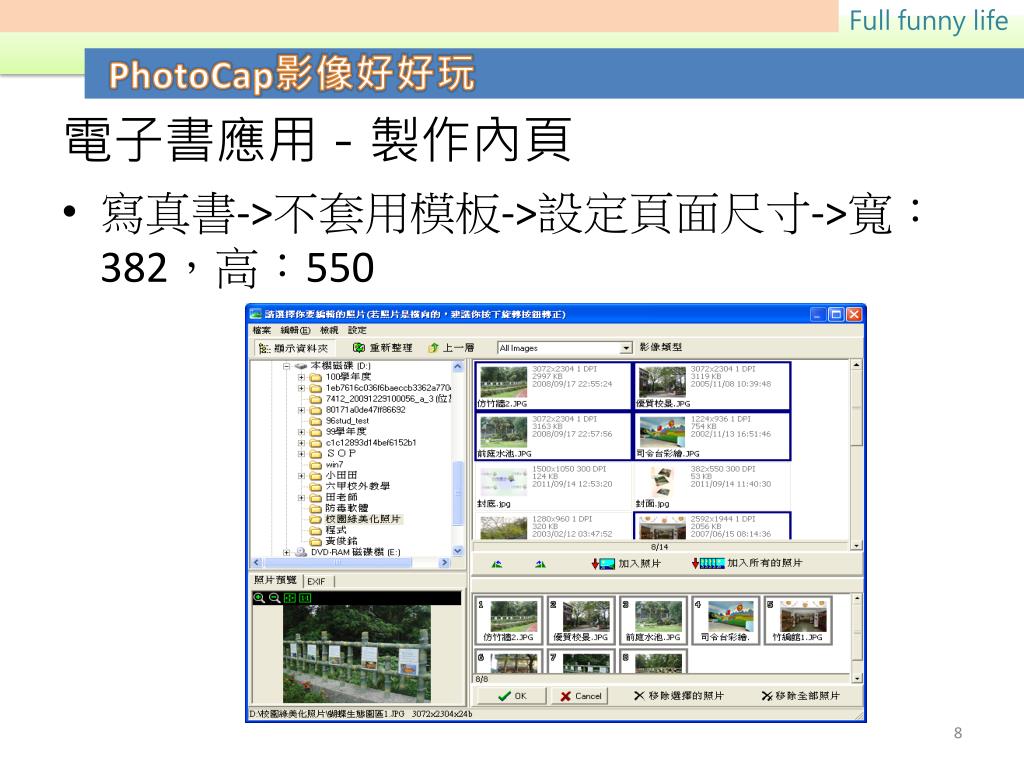The image size is (1024, 768).
Task: Expand the 99學年度 folder node
Action: tap(301, 432)
